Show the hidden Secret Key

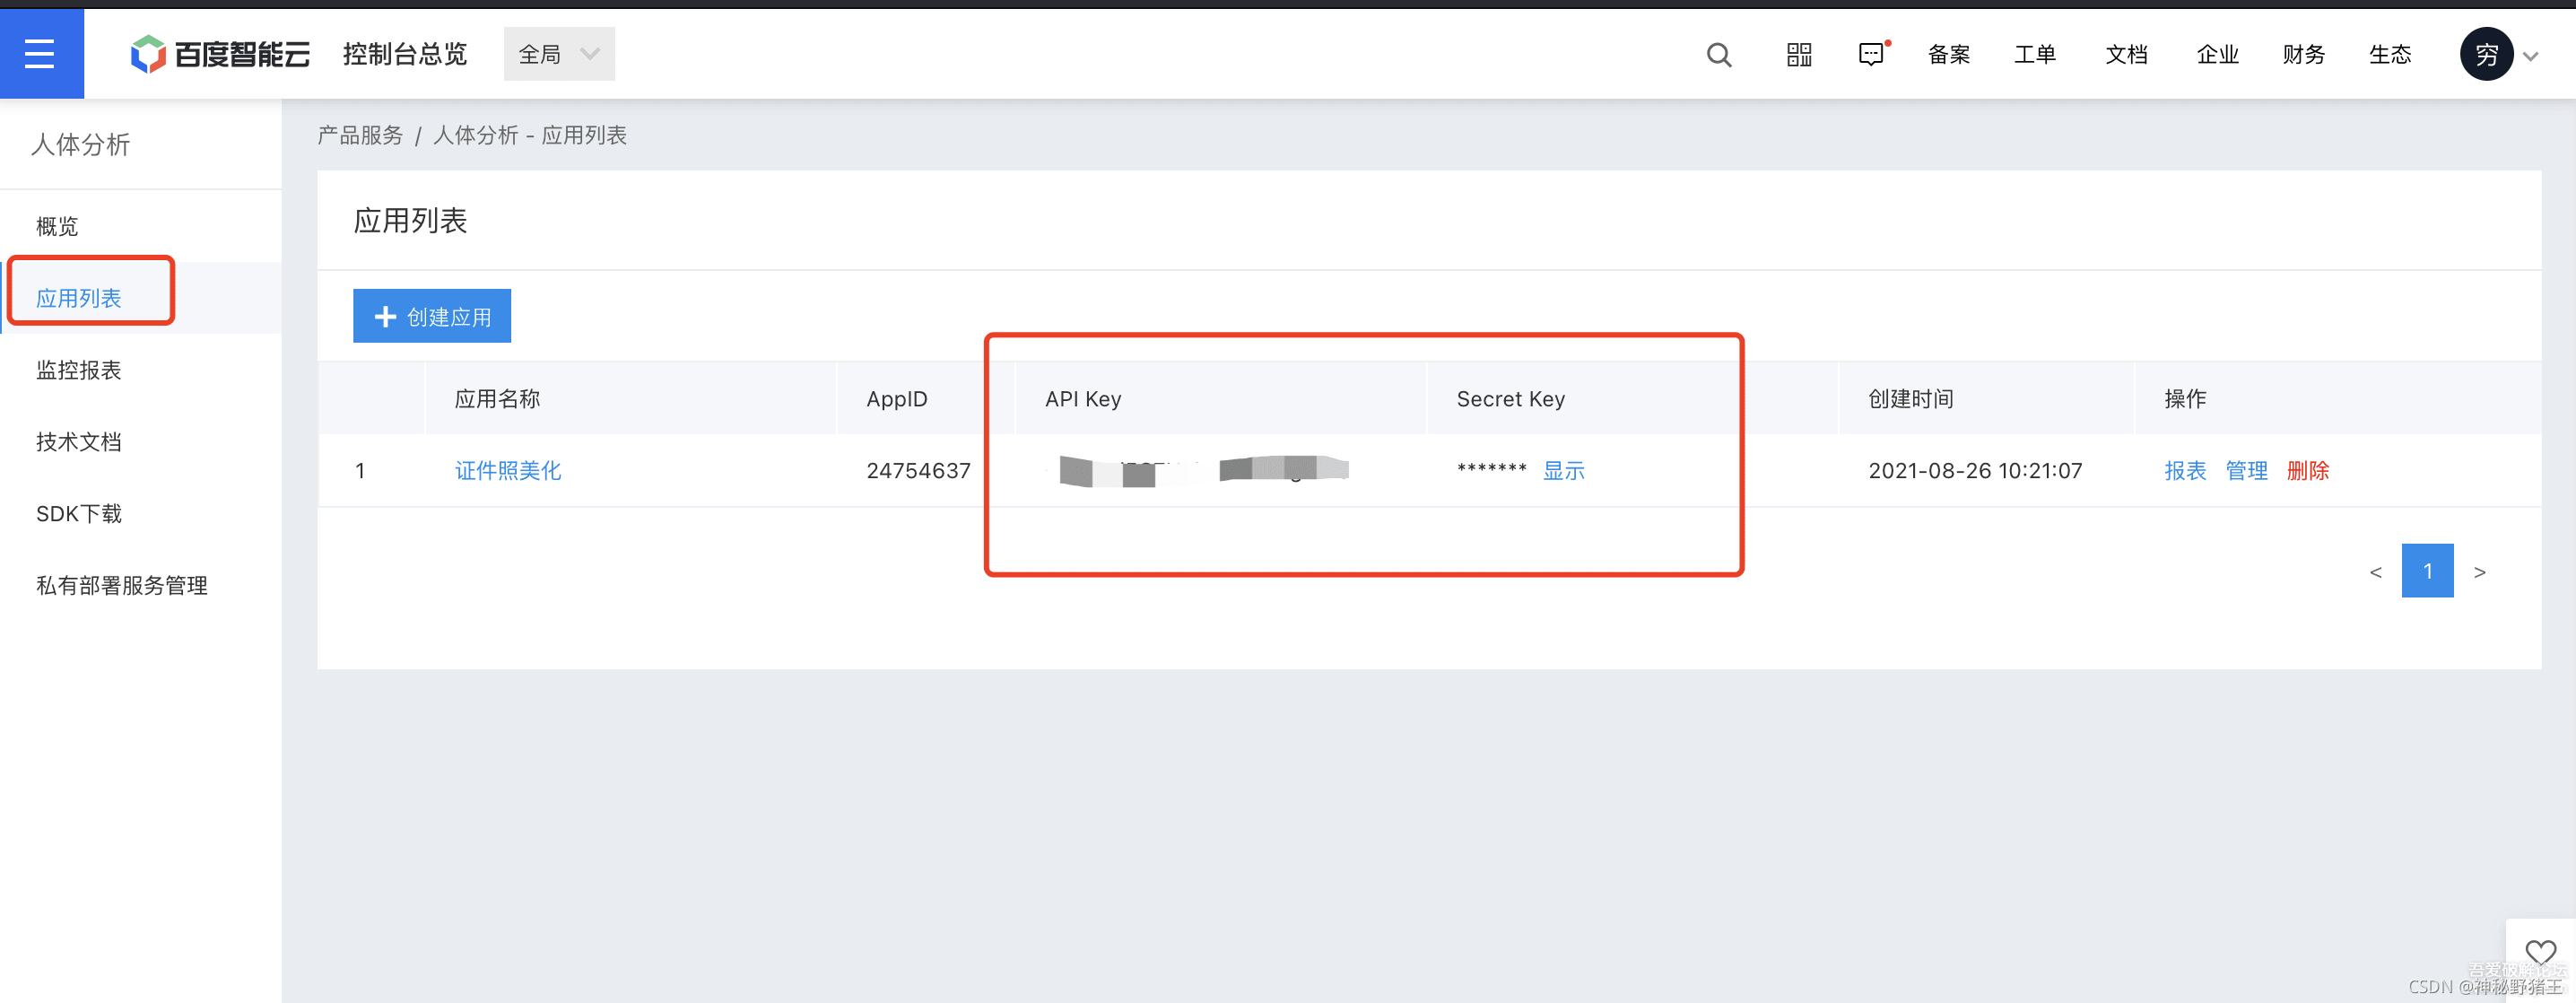click(x=1563, y=470)
